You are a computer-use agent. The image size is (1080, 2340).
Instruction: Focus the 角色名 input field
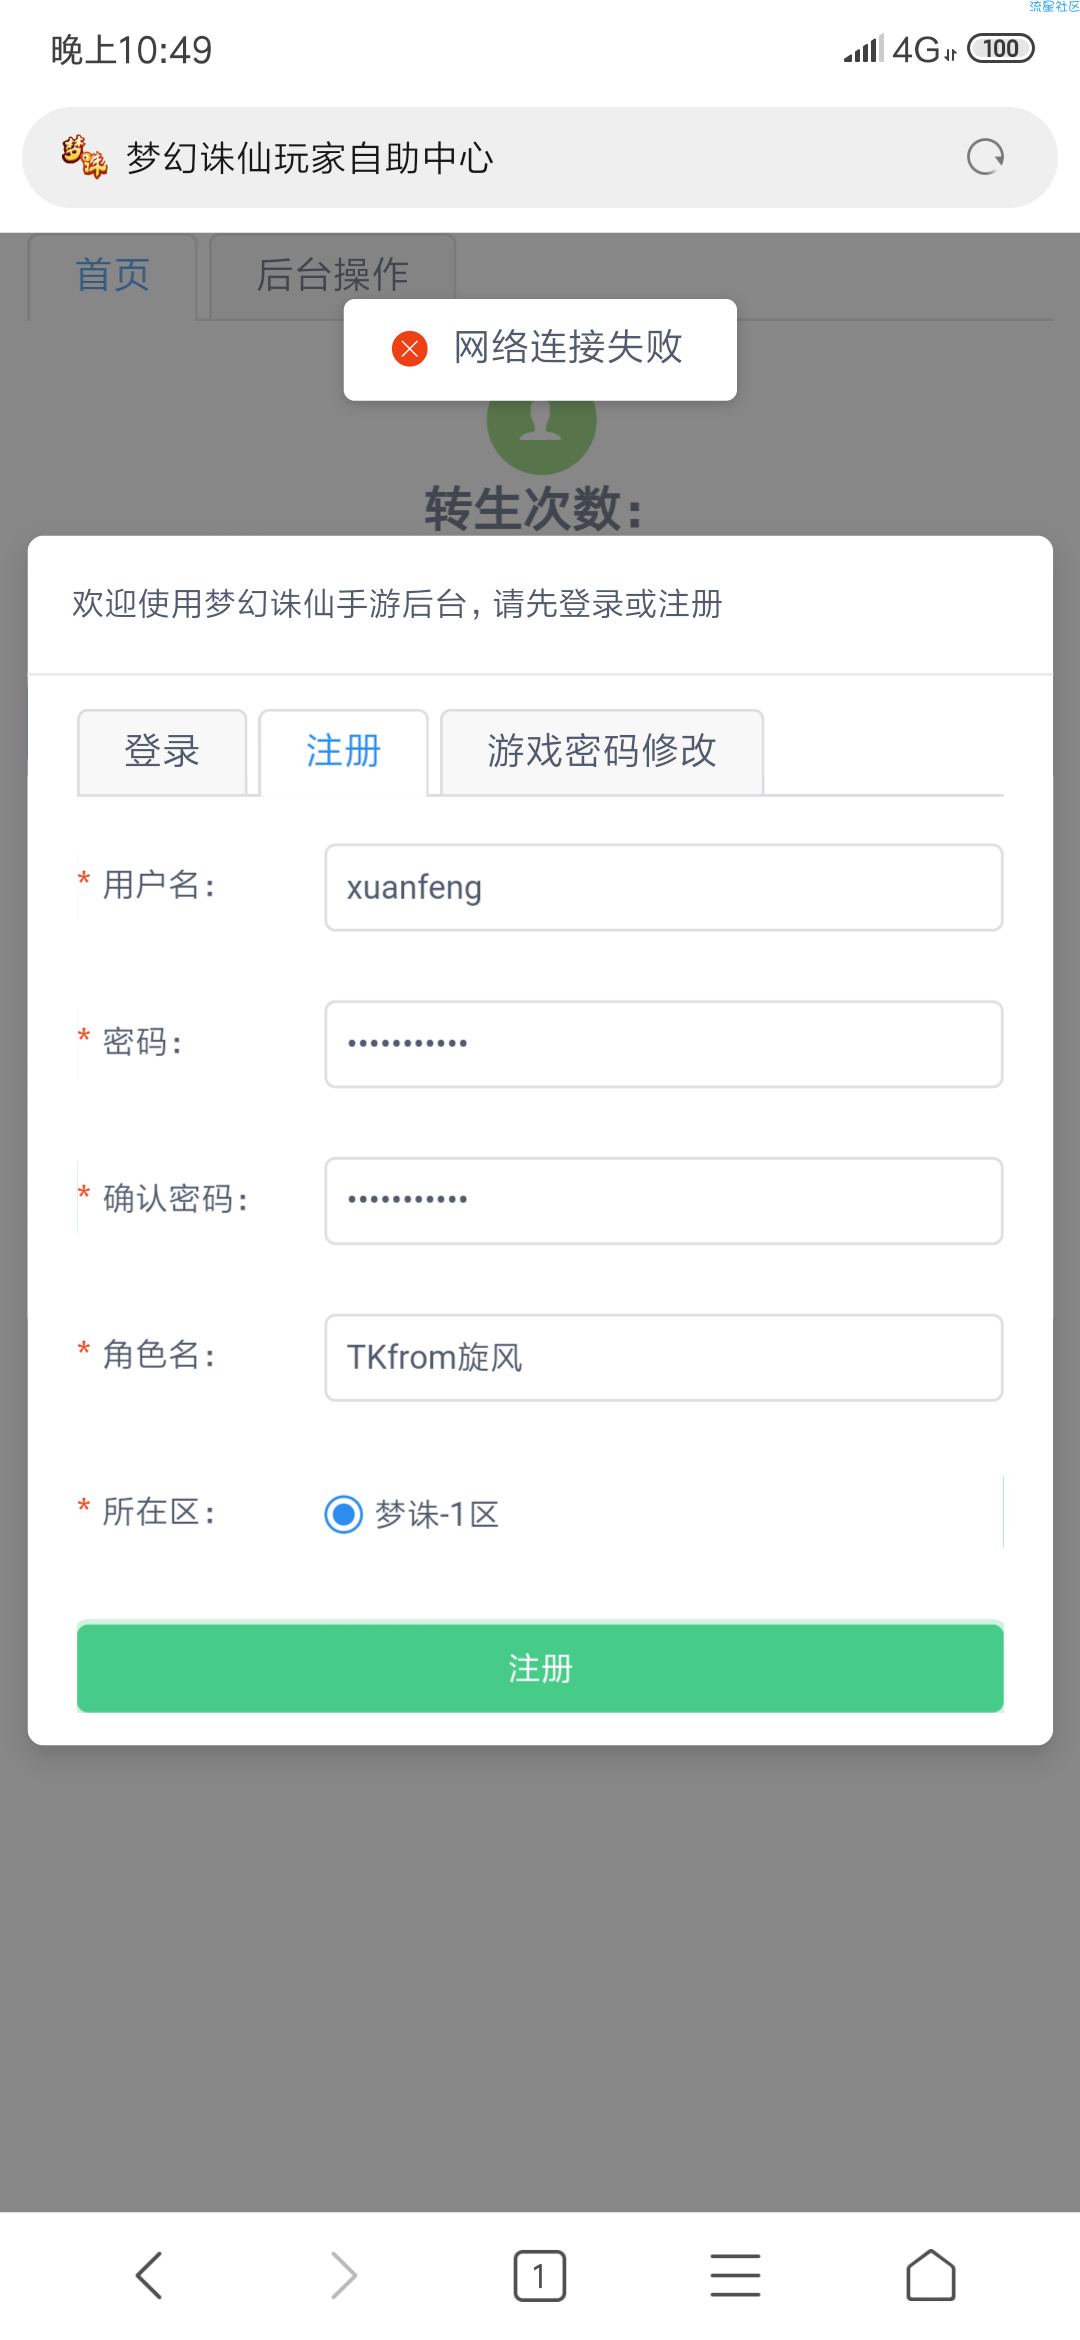664,1358
